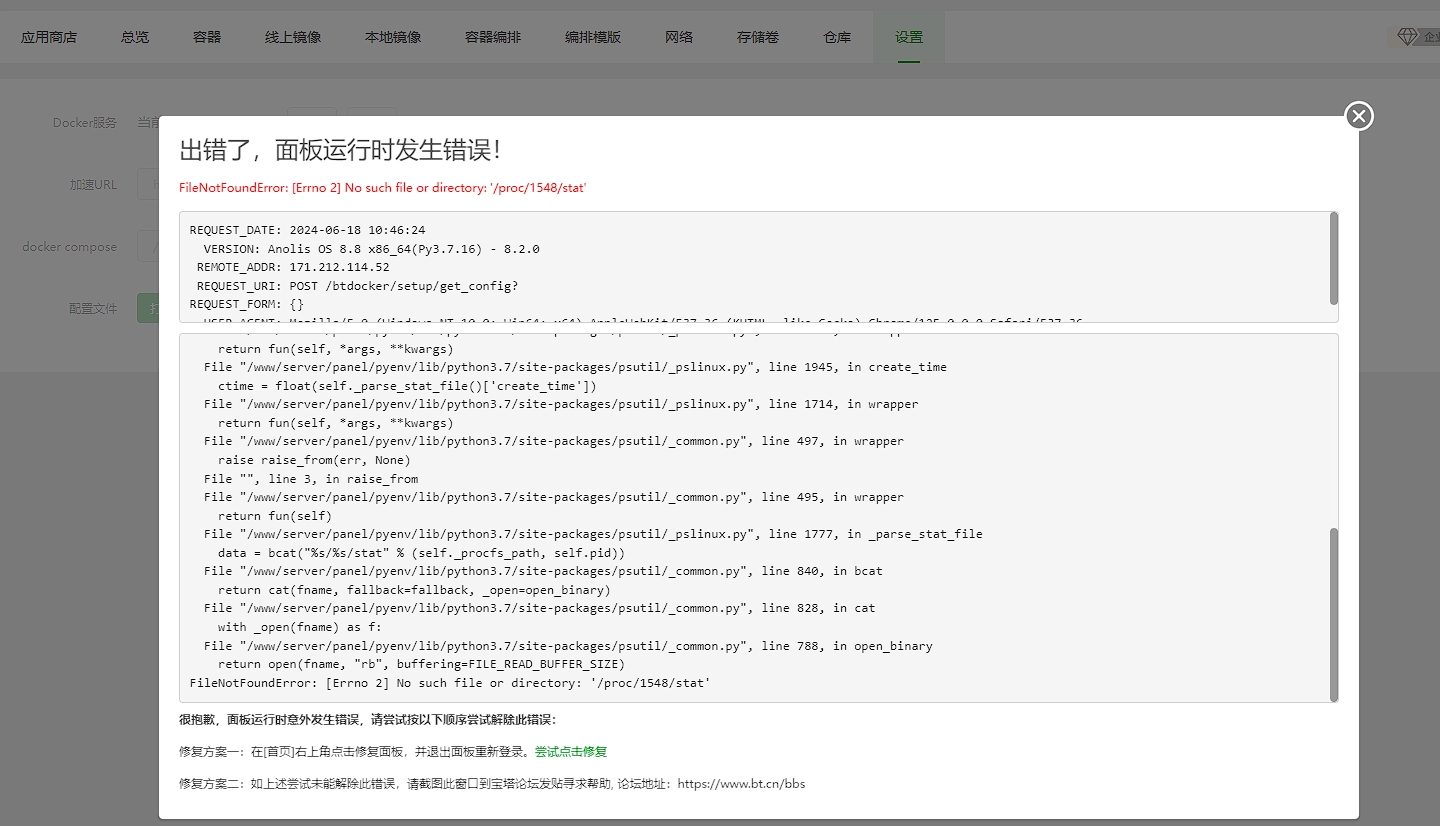The width and height of the screenshot is (1440, 826).
Task: Click the 修复方案一 instruction text
Action: tap(355, 752)
